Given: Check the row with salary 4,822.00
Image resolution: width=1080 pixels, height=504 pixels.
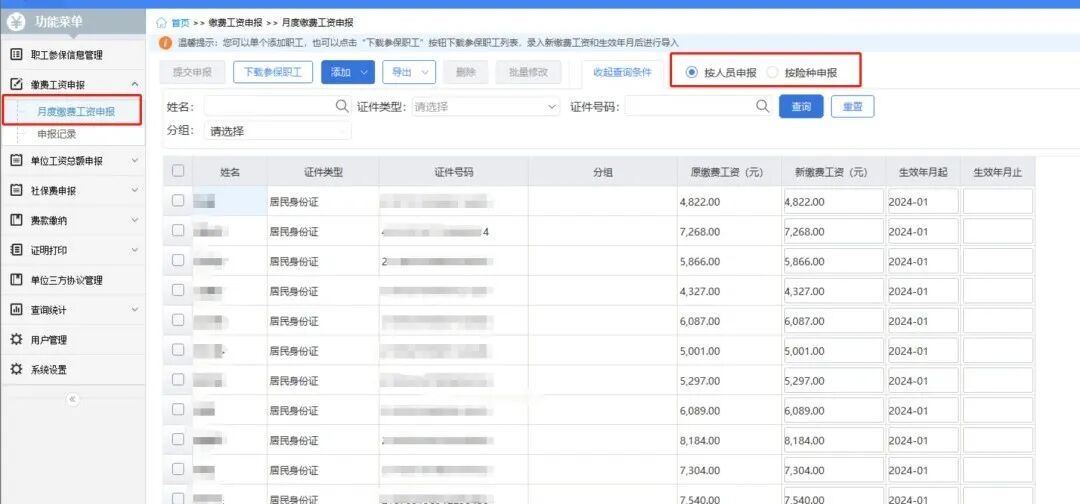Looking at the screenshot, I should click(178, 200).
